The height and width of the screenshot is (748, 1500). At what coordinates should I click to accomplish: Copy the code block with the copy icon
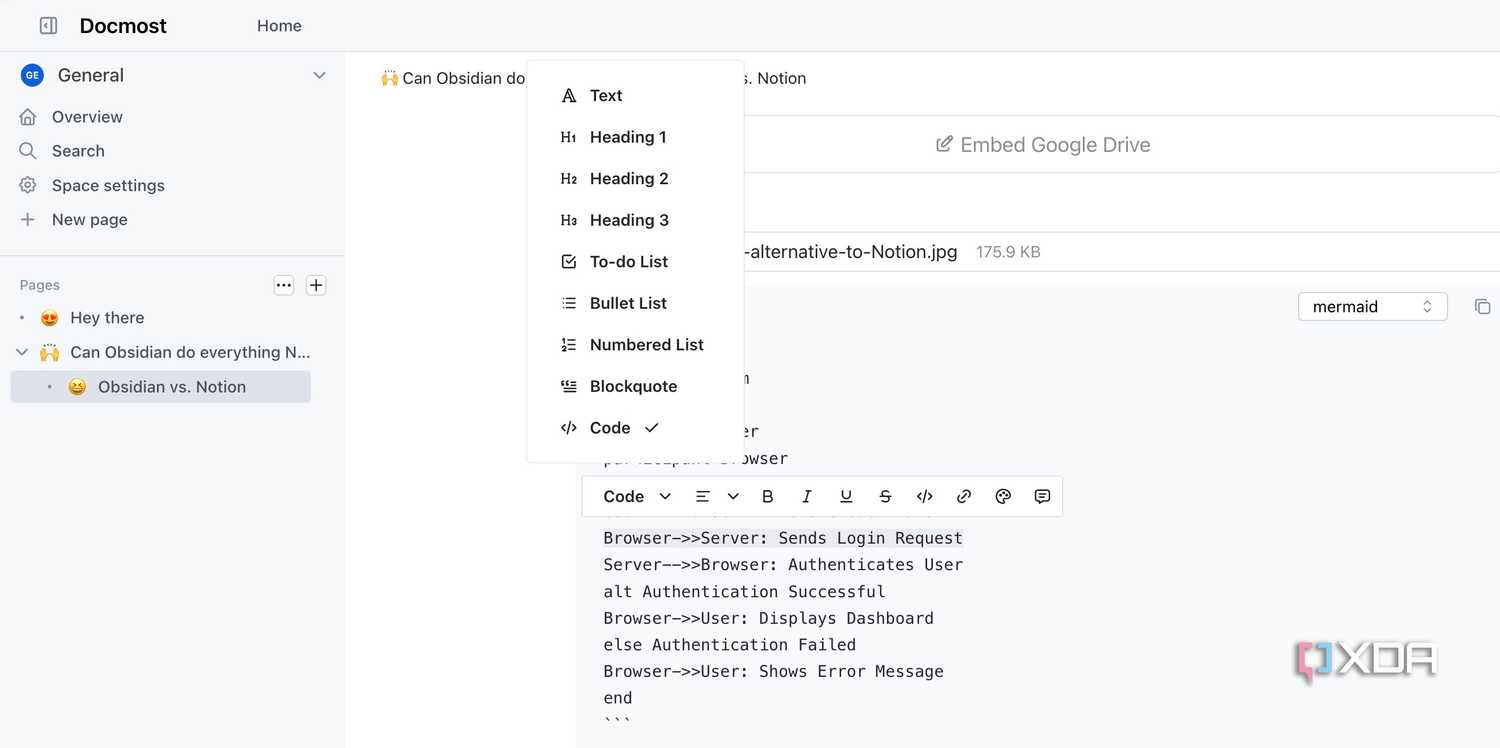pyautogui.click(x=1482, y=306)
